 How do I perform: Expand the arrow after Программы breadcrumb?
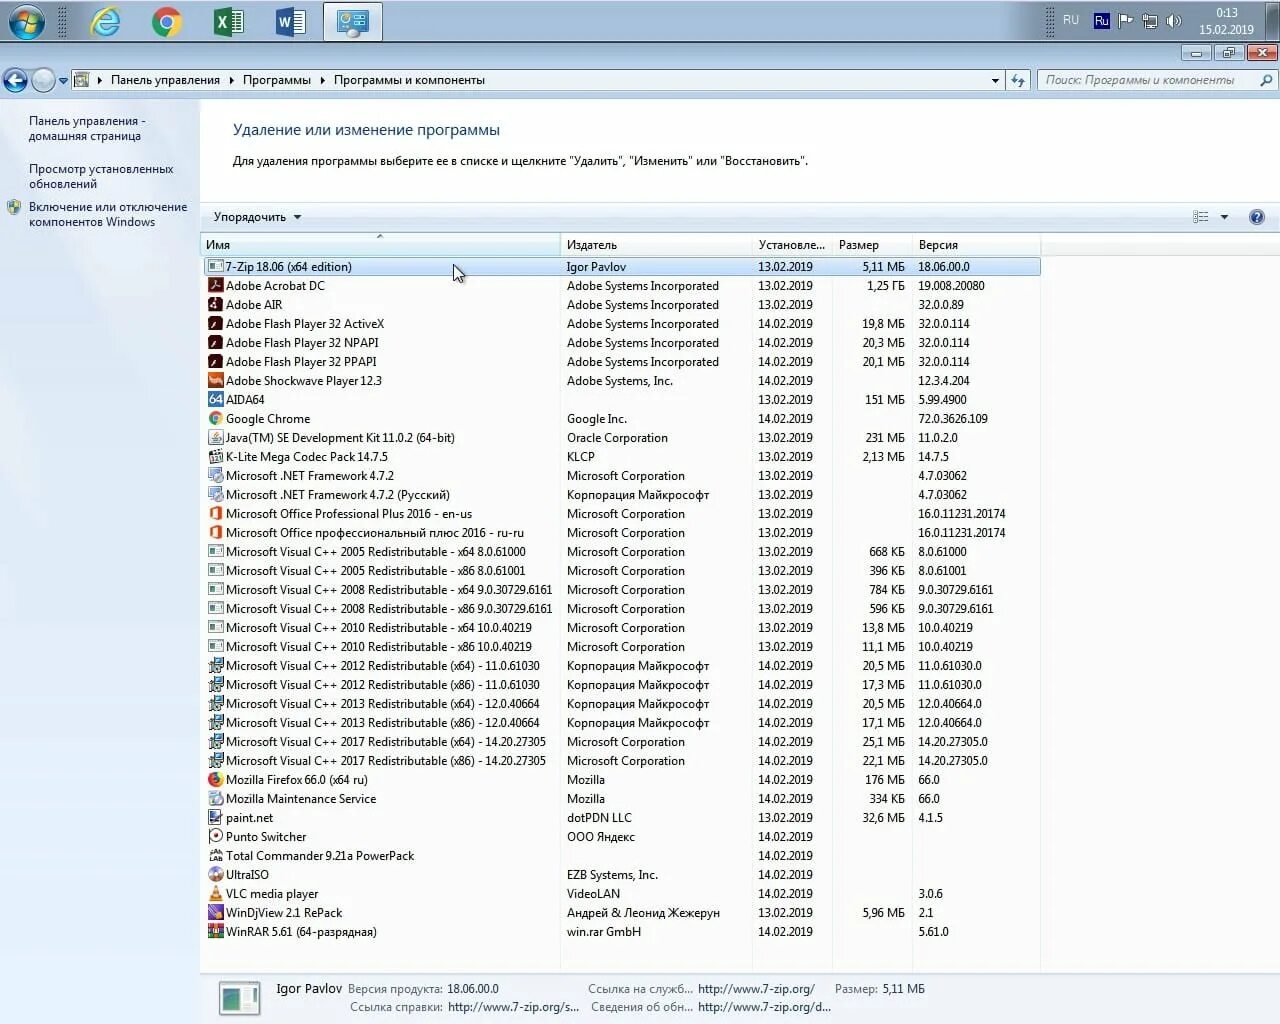pos(322,80)
